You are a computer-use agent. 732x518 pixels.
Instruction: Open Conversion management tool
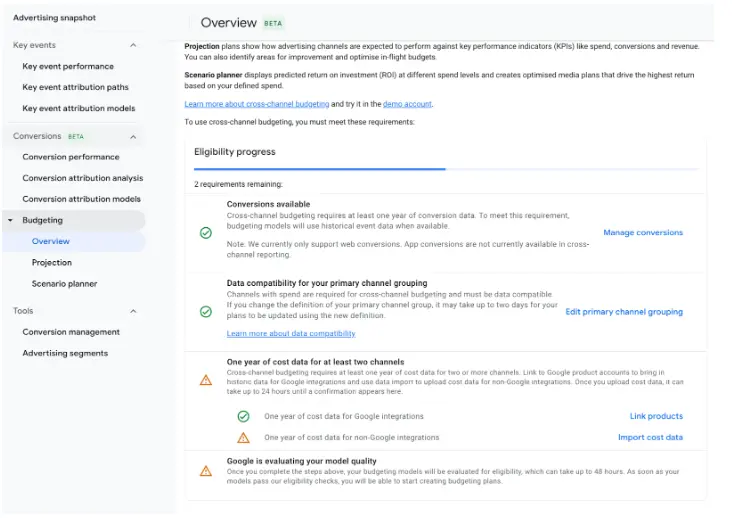71,332
